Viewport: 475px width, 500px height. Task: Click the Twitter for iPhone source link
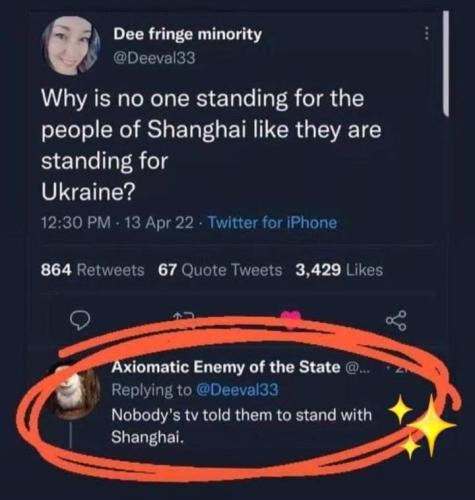[x=272, y=222]
